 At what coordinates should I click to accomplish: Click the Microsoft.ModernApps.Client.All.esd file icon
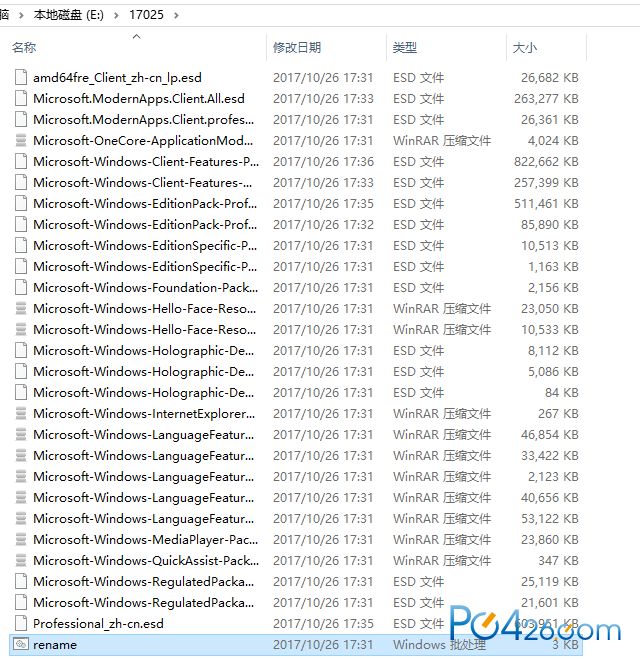click(21, 98)
